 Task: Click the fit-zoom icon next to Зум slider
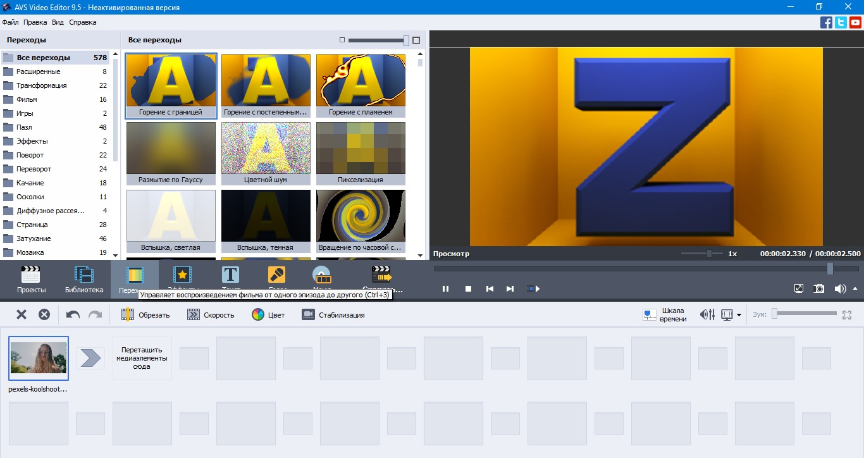coord(847,315)
